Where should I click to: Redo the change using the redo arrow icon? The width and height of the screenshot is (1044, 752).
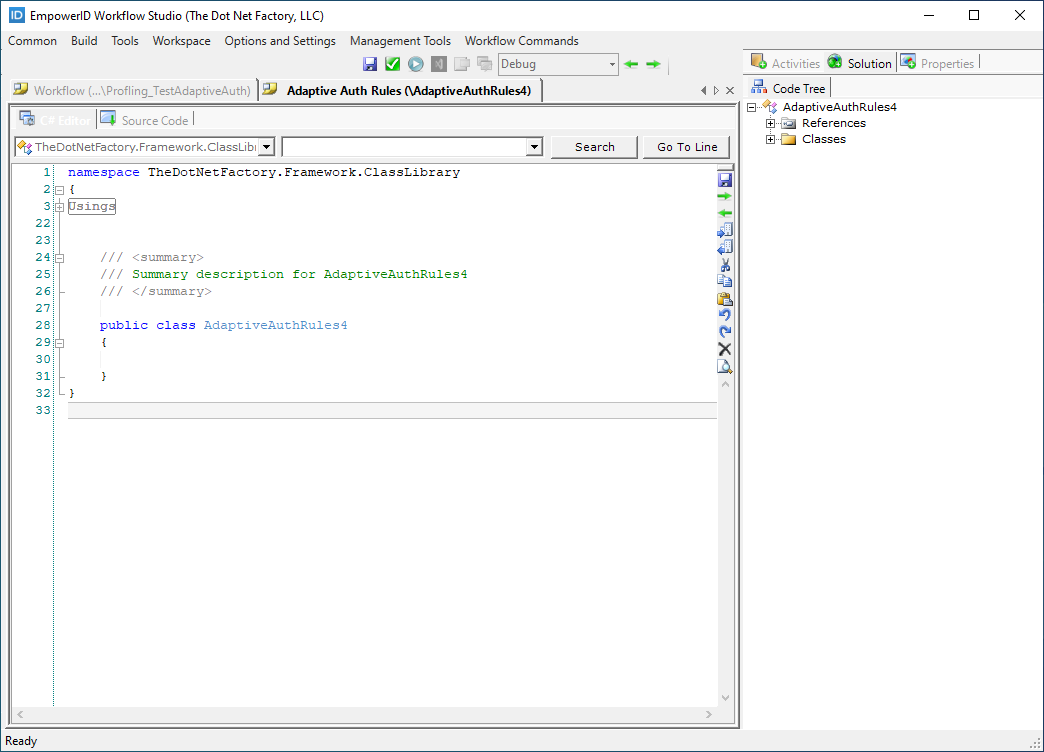click(x=725, y=332)
